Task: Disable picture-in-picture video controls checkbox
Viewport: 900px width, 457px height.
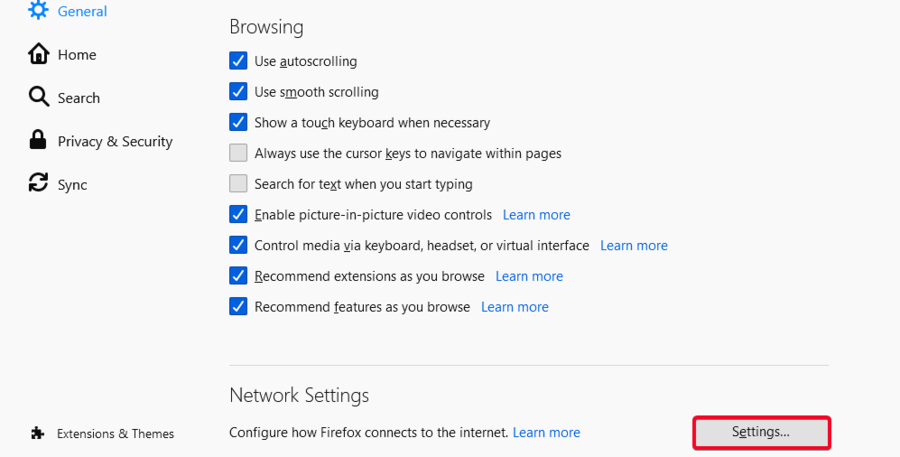Action: pyautogui.click(x=238, y=215)
